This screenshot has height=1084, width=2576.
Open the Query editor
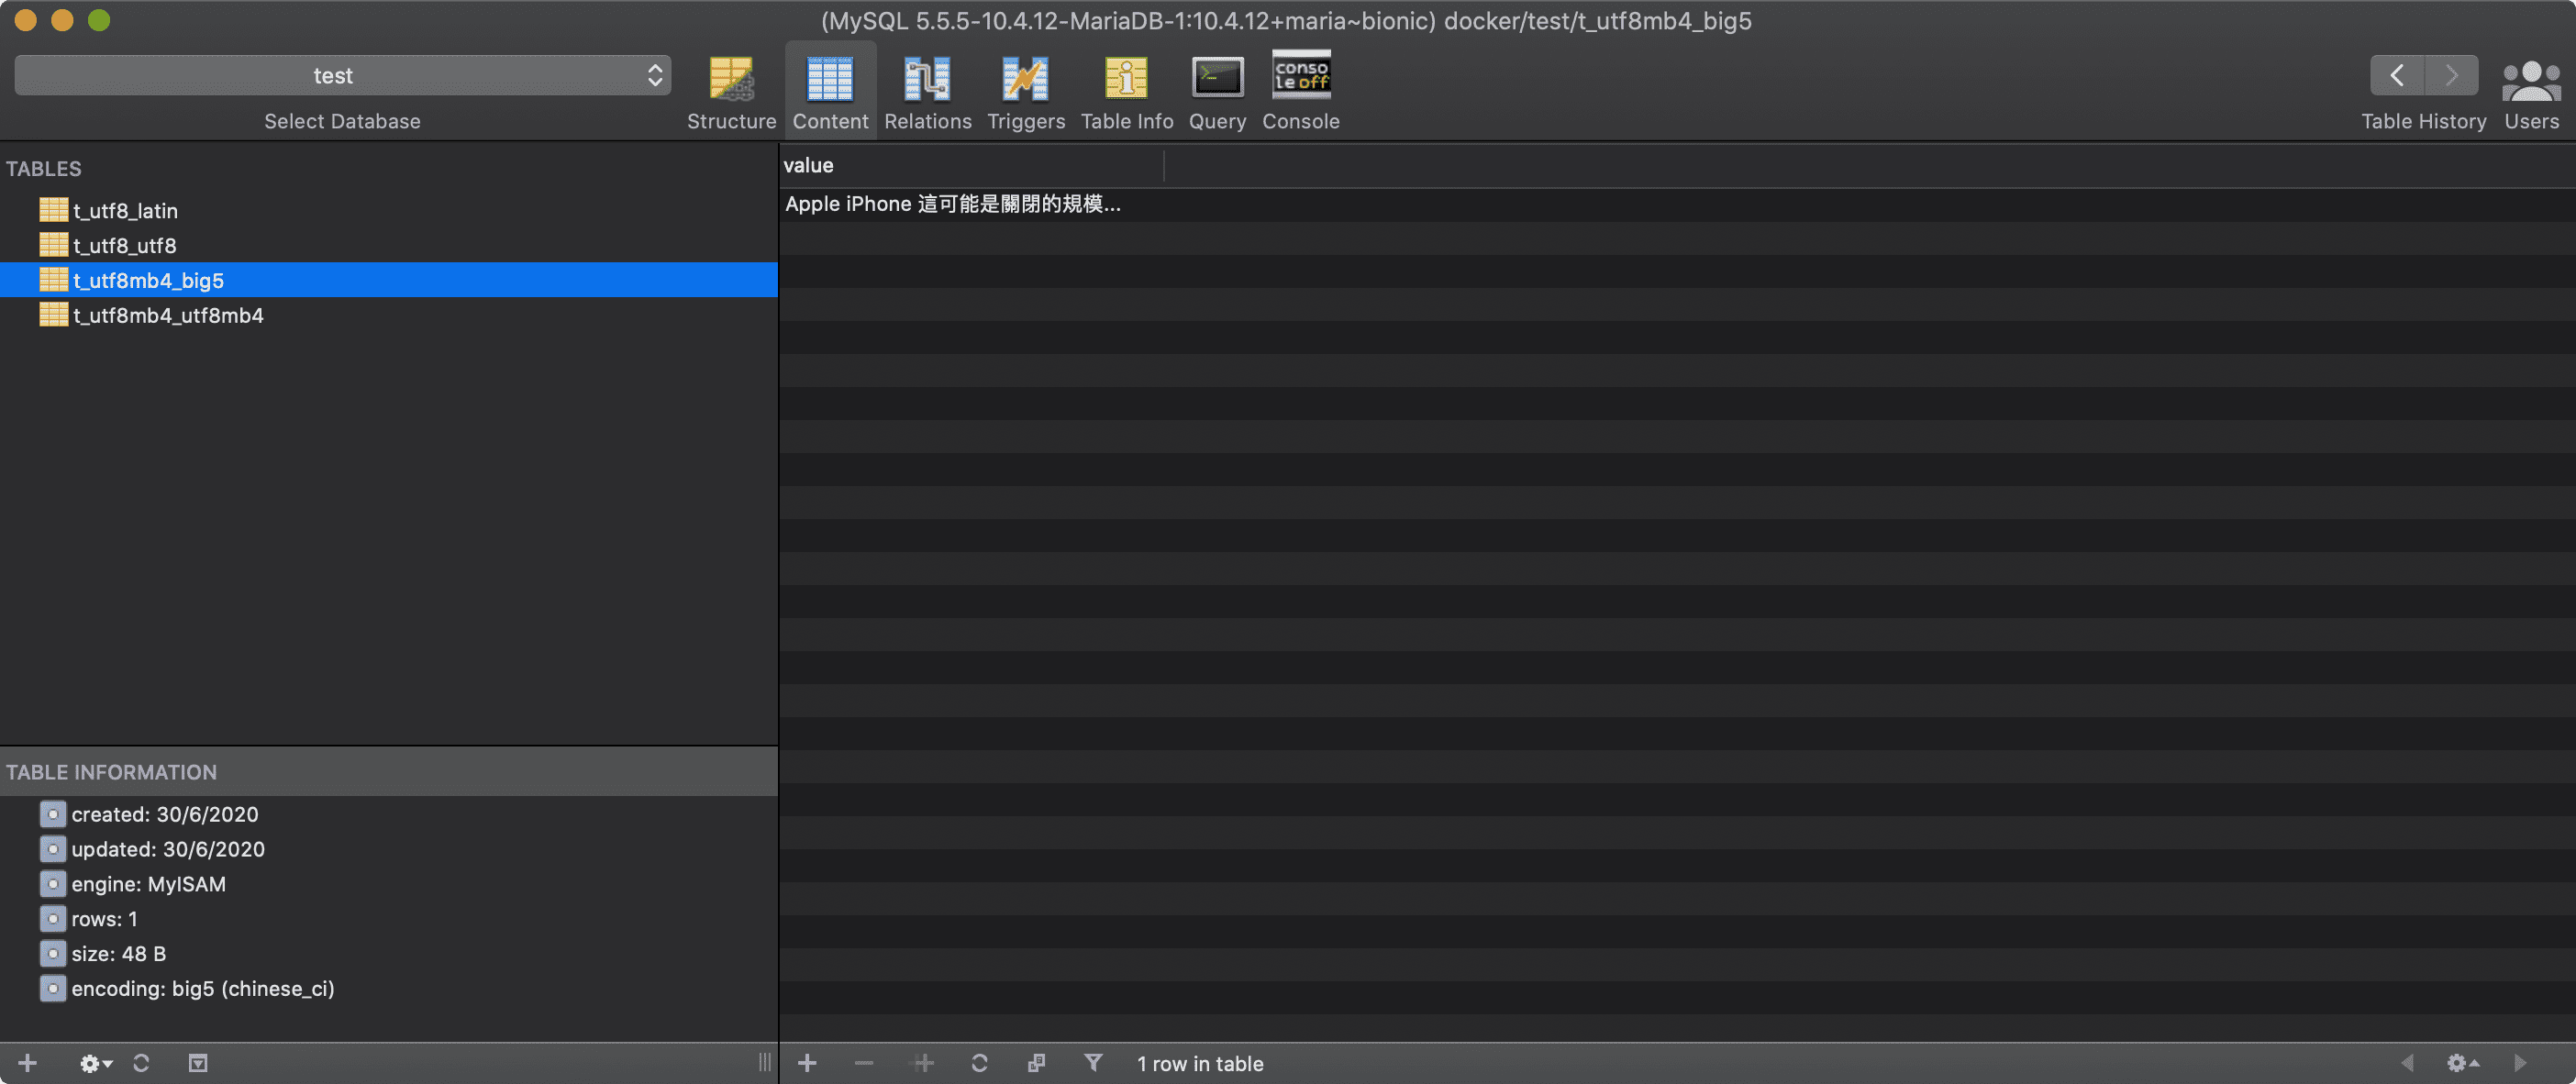[1217, 90]
